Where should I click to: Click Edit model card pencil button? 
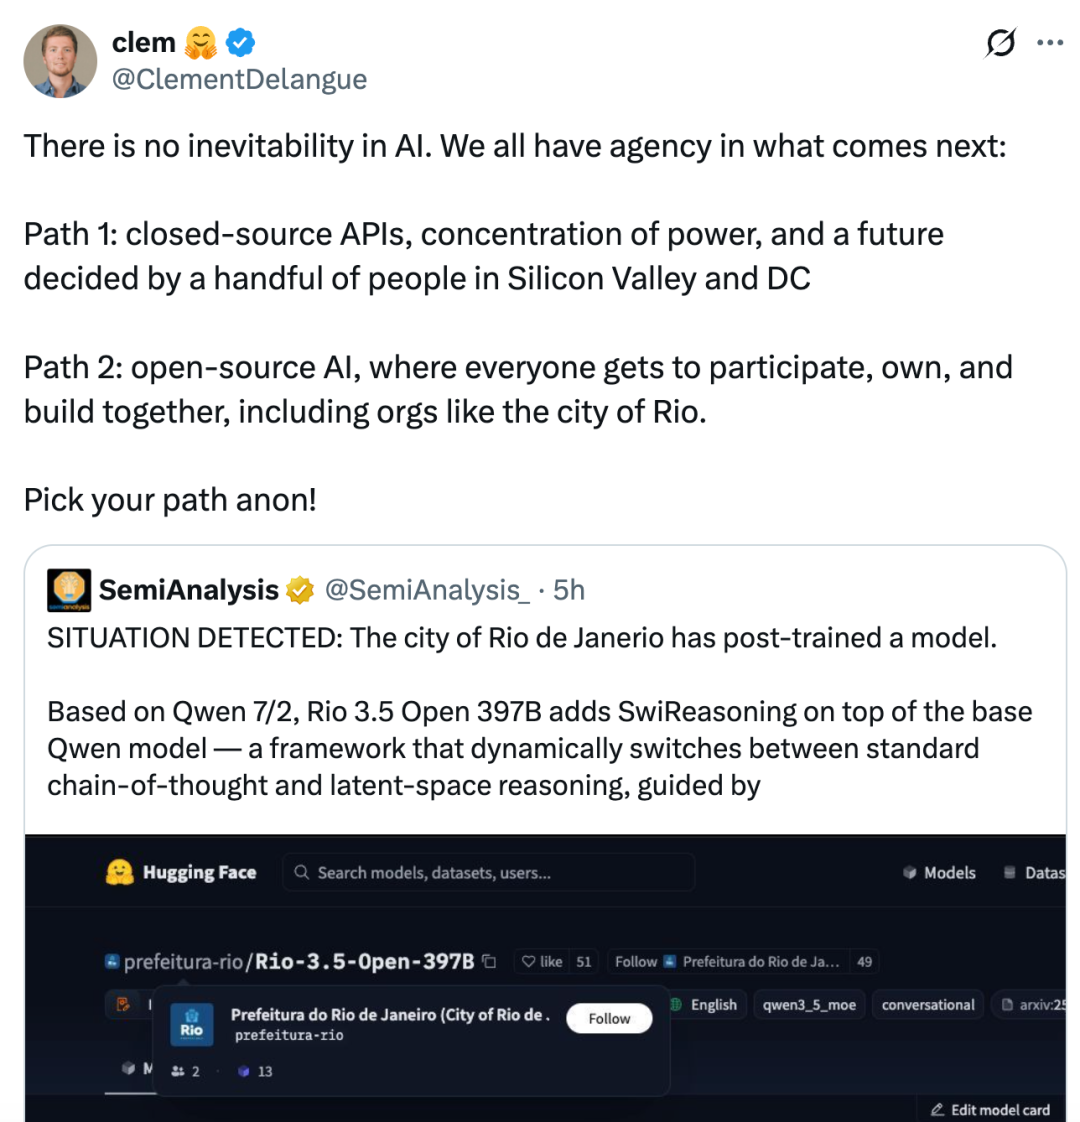(991, 1109)
